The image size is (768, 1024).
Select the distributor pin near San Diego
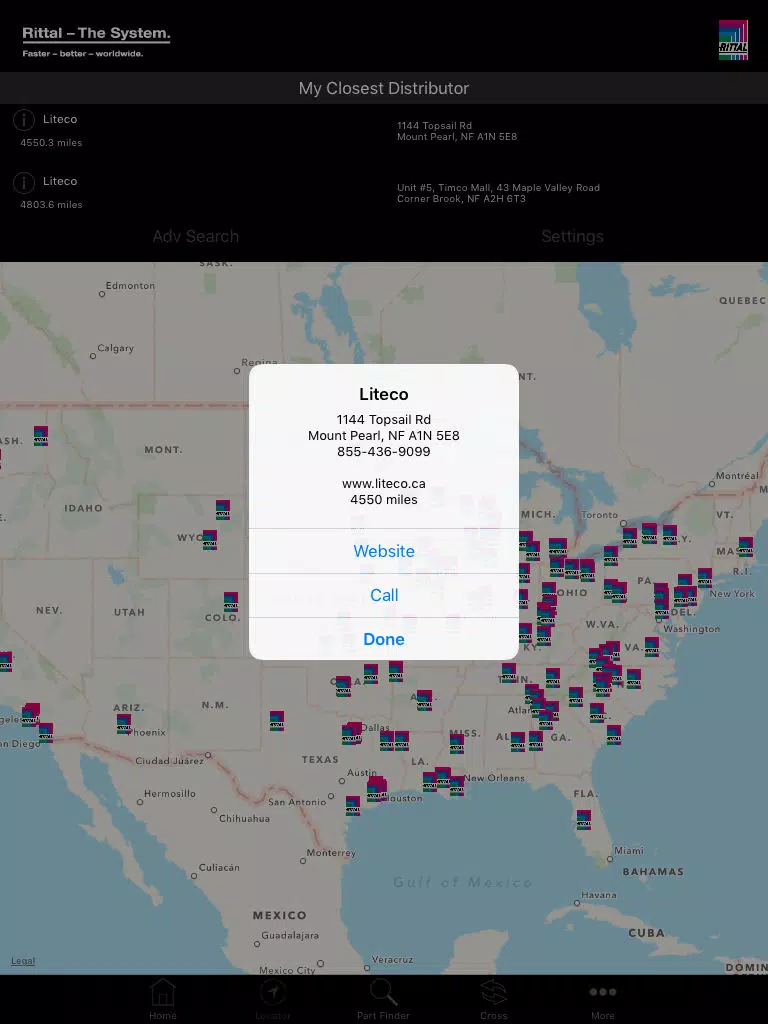point(46,733)
